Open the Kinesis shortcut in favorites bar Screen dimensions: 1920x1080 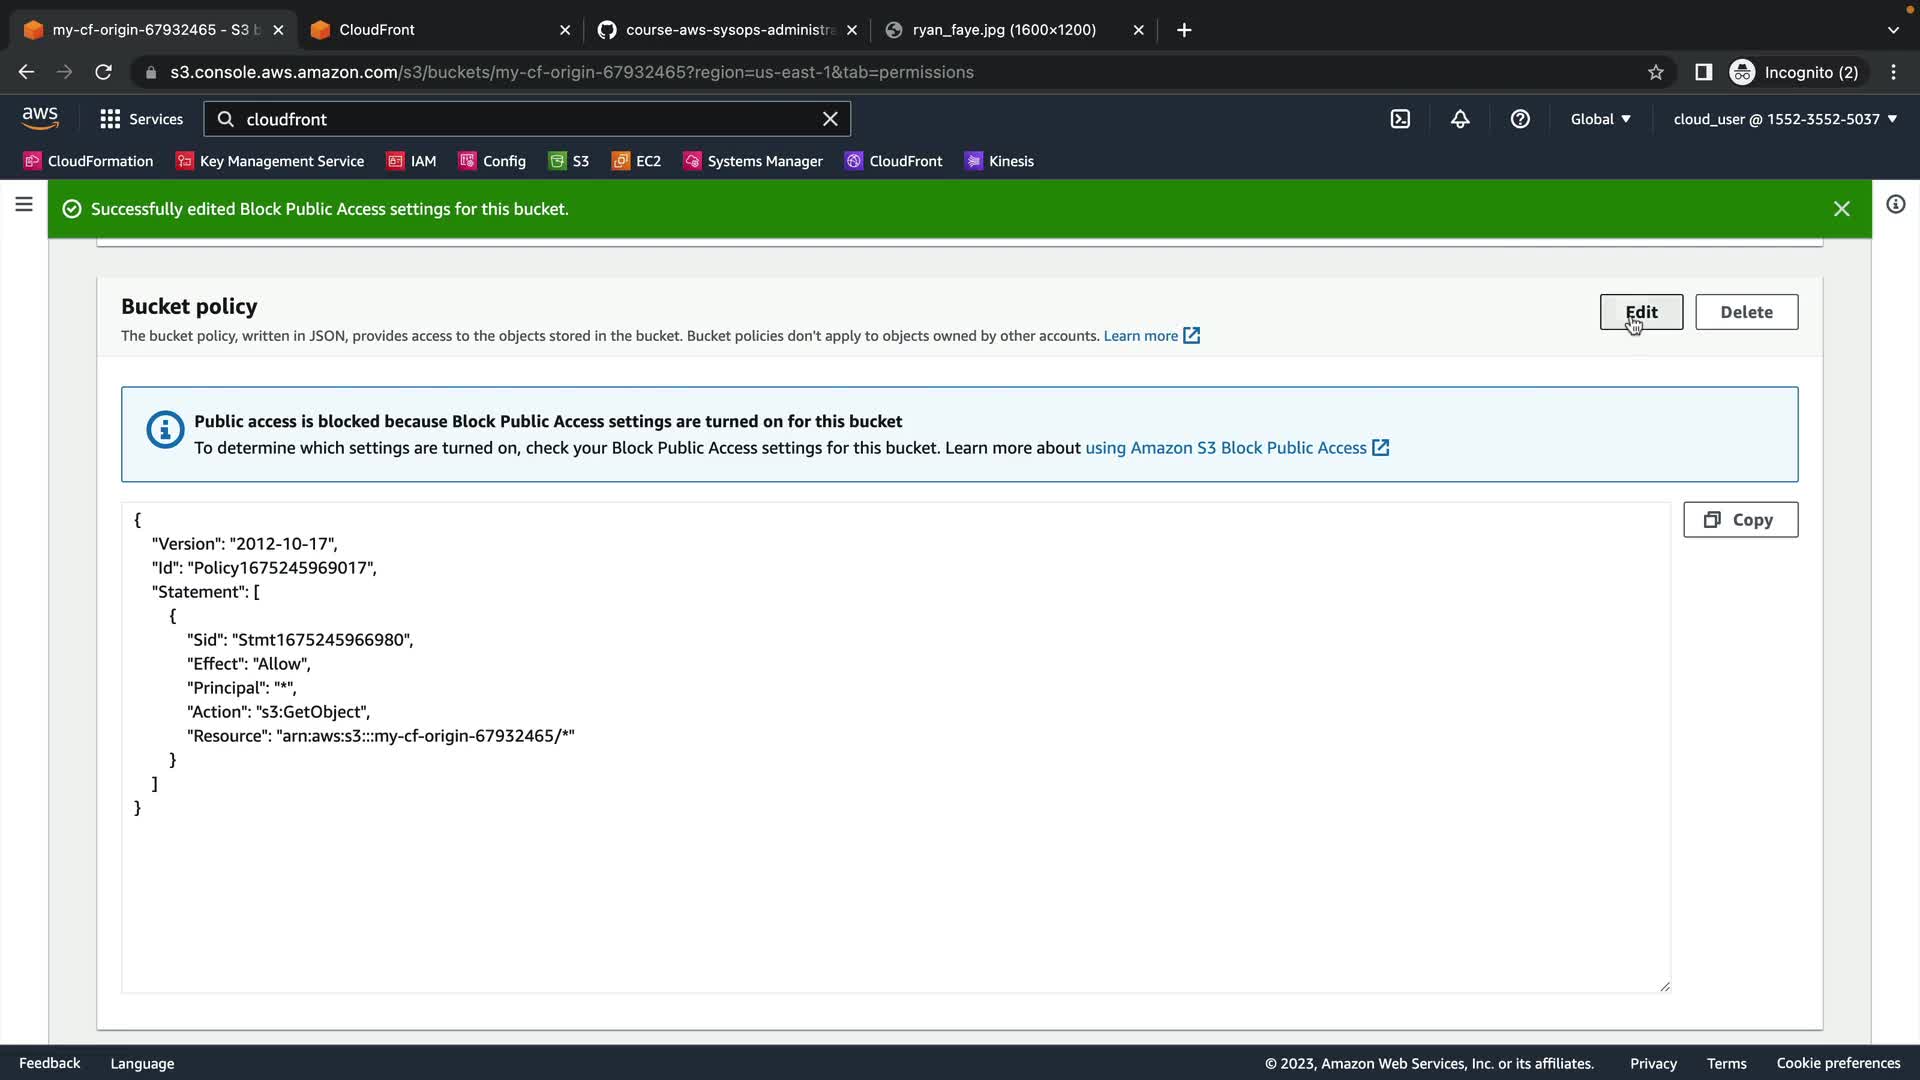[x=999, y=161]
